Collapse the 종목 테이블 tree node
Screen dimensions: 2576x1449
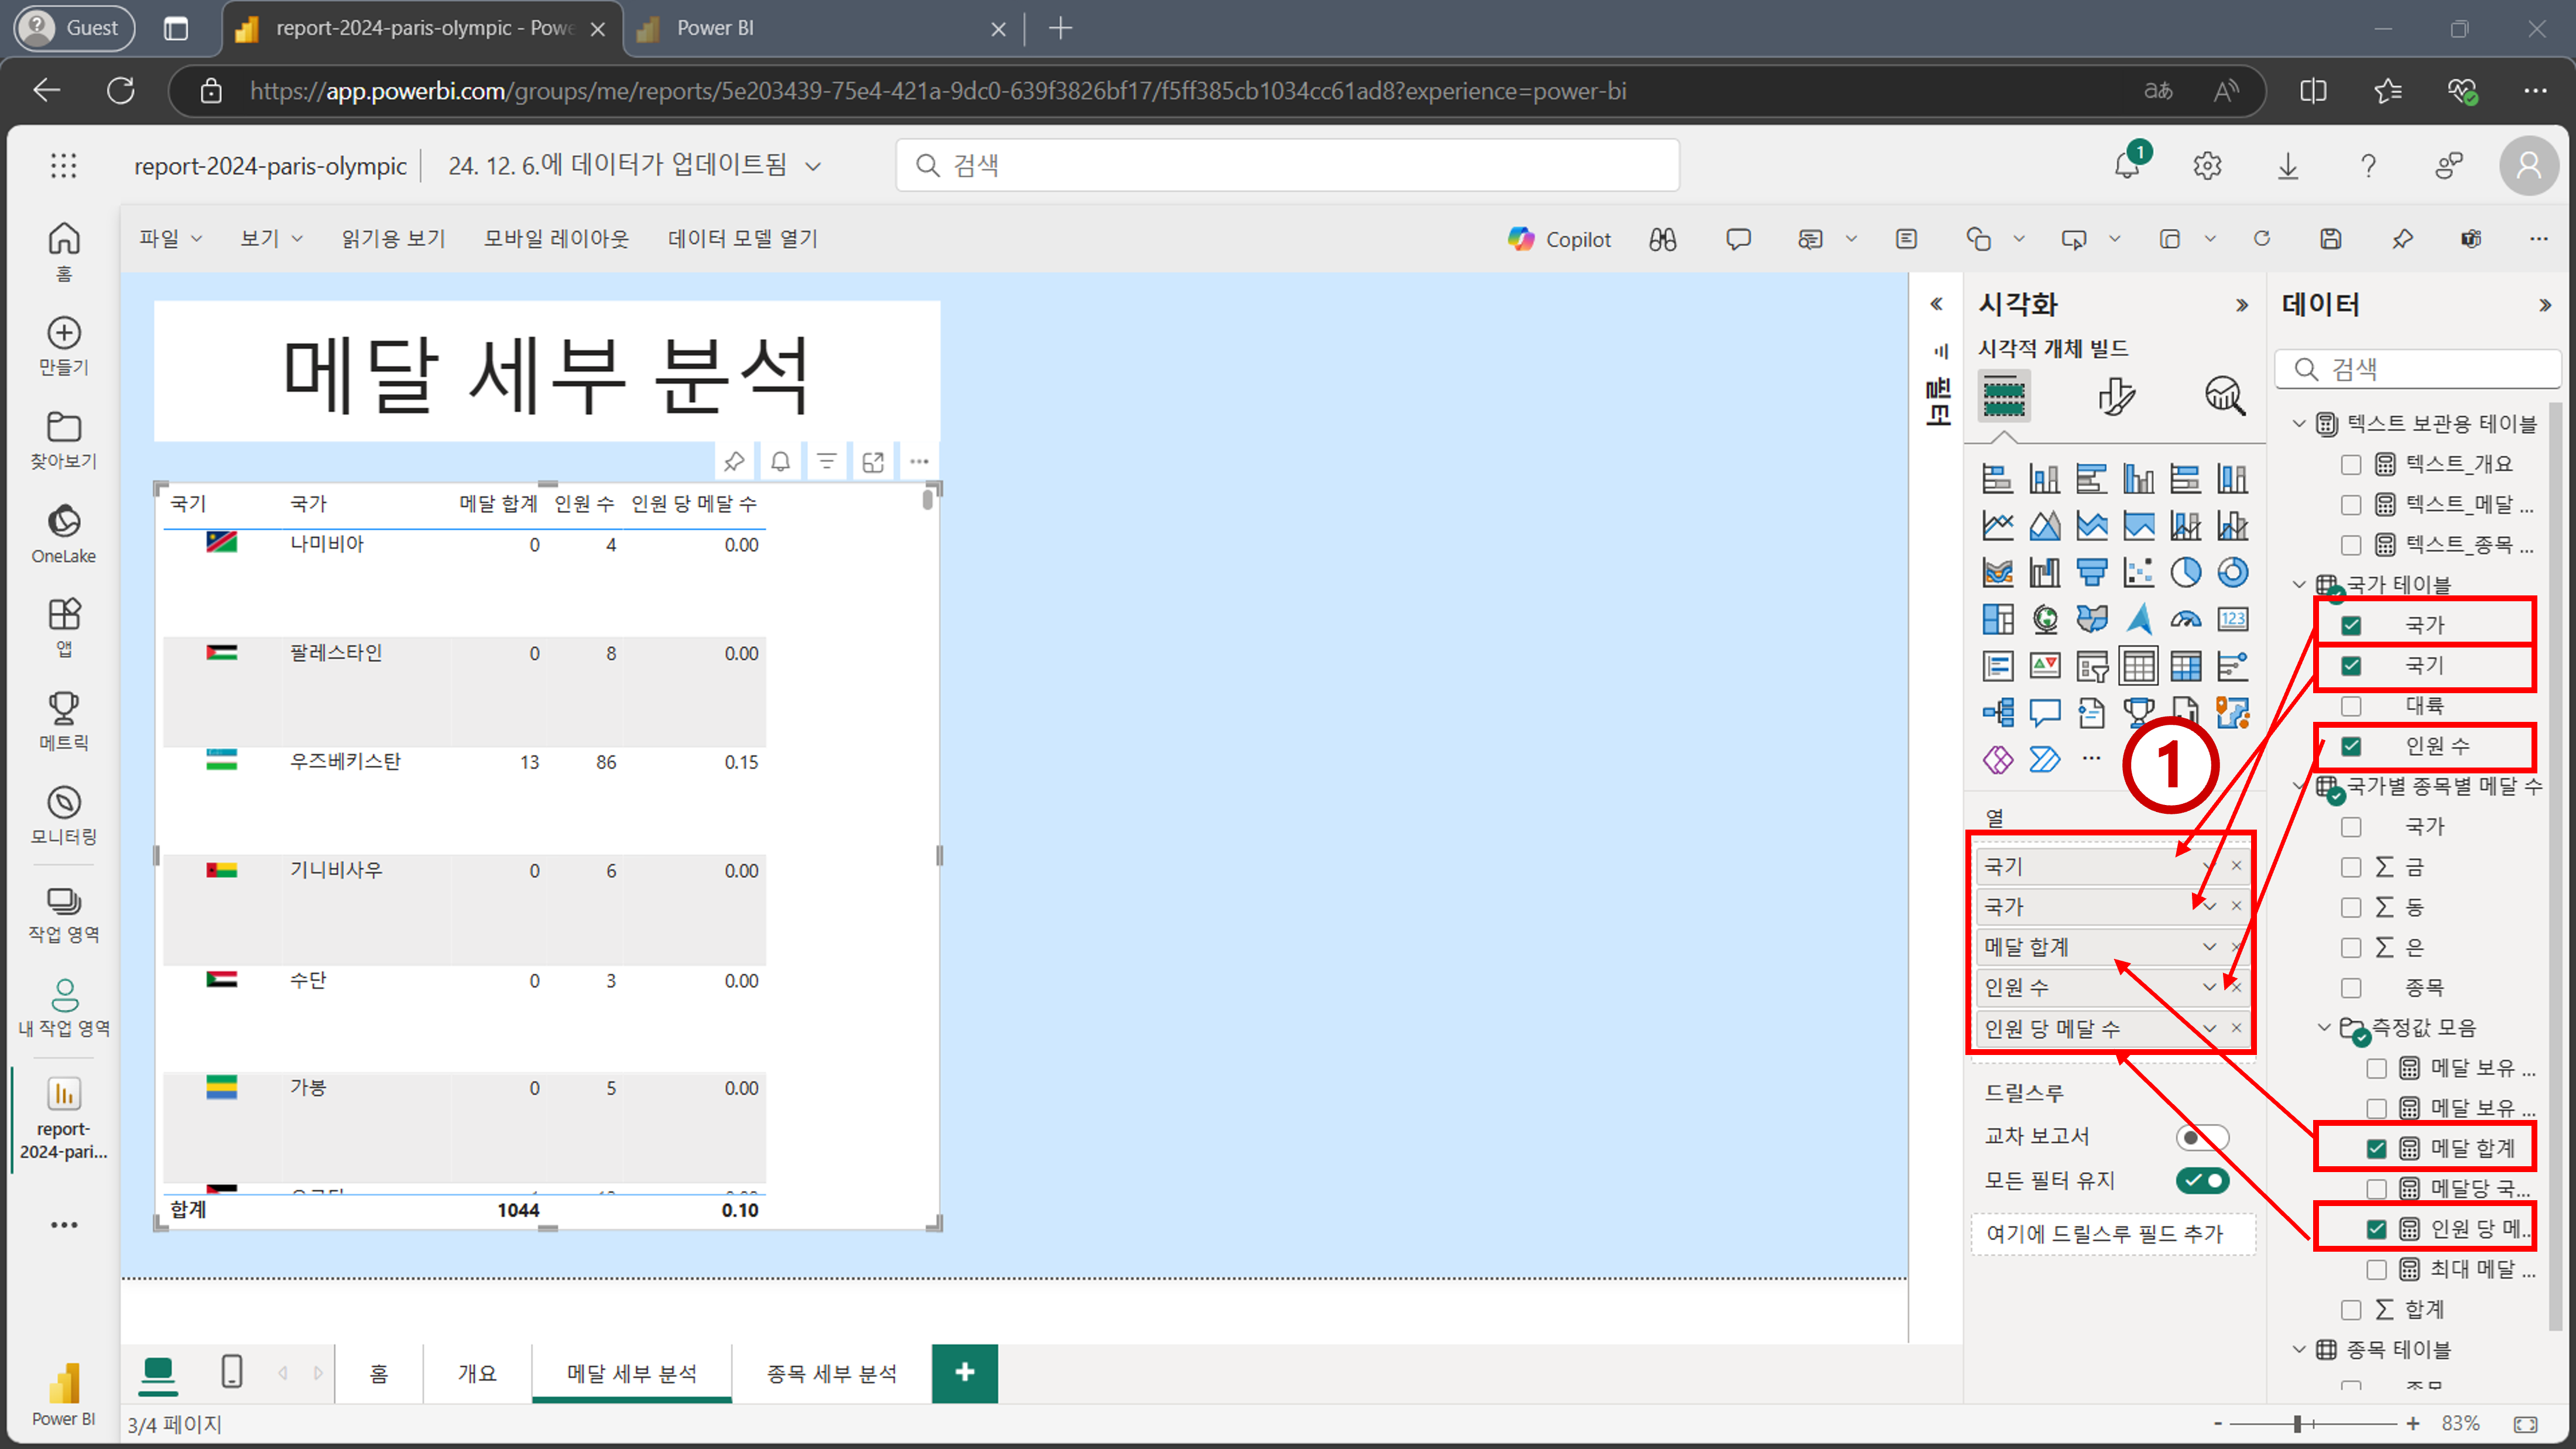coord(2299,1350)
